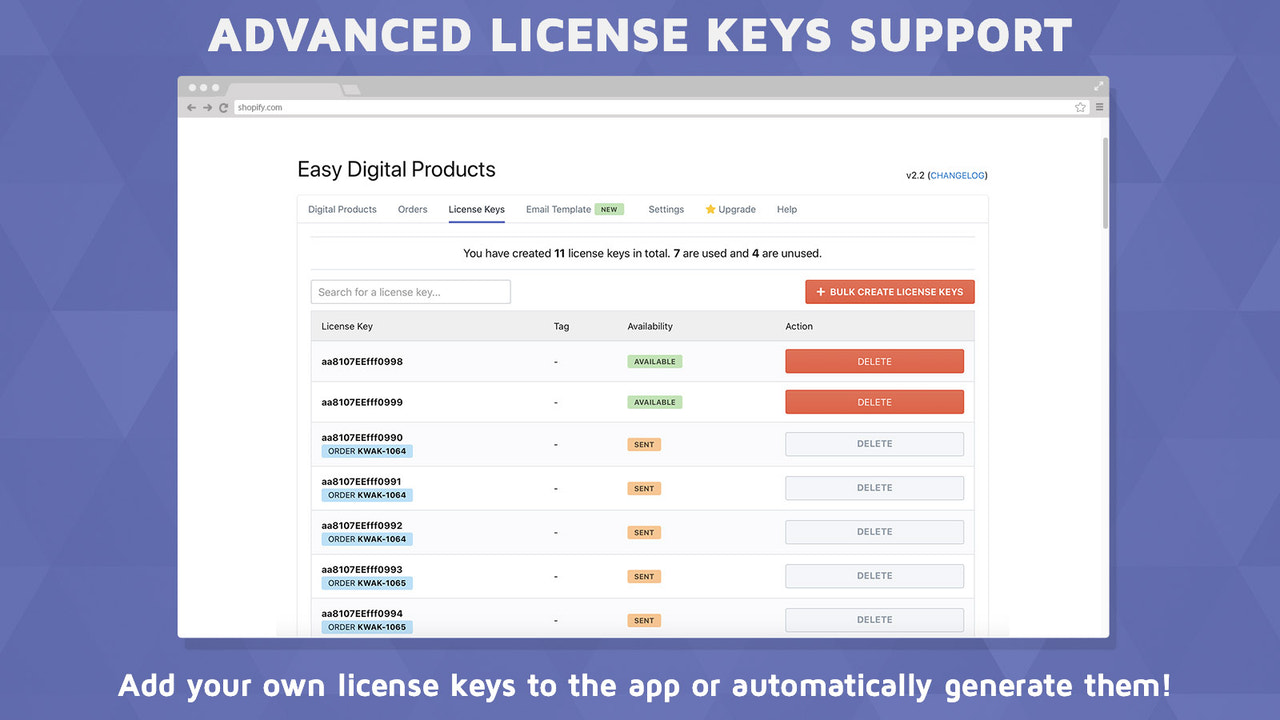Click the license key search field
1280x720 pixels.
[x=410, y=291]
